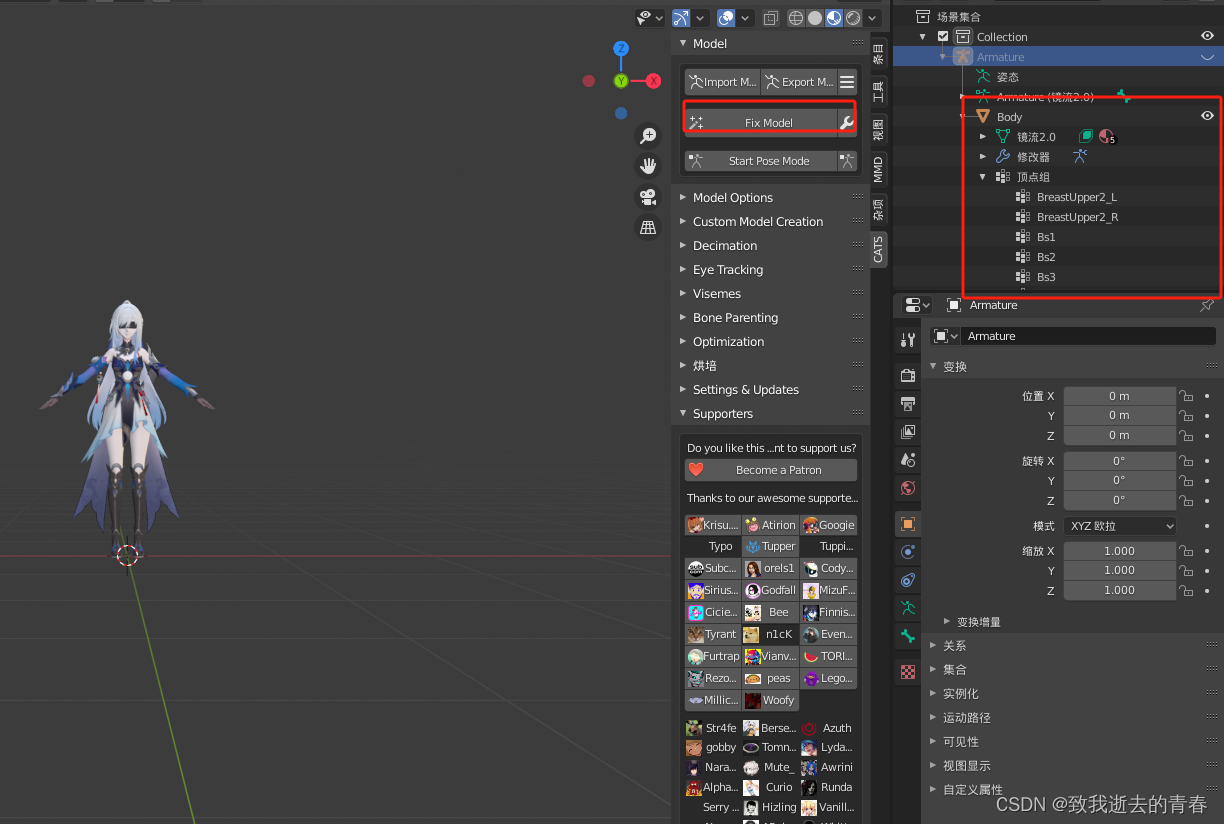Click Start Pose Mode button
The width and height of the screenshot is (1224, 824).
(x=761, y=161)
